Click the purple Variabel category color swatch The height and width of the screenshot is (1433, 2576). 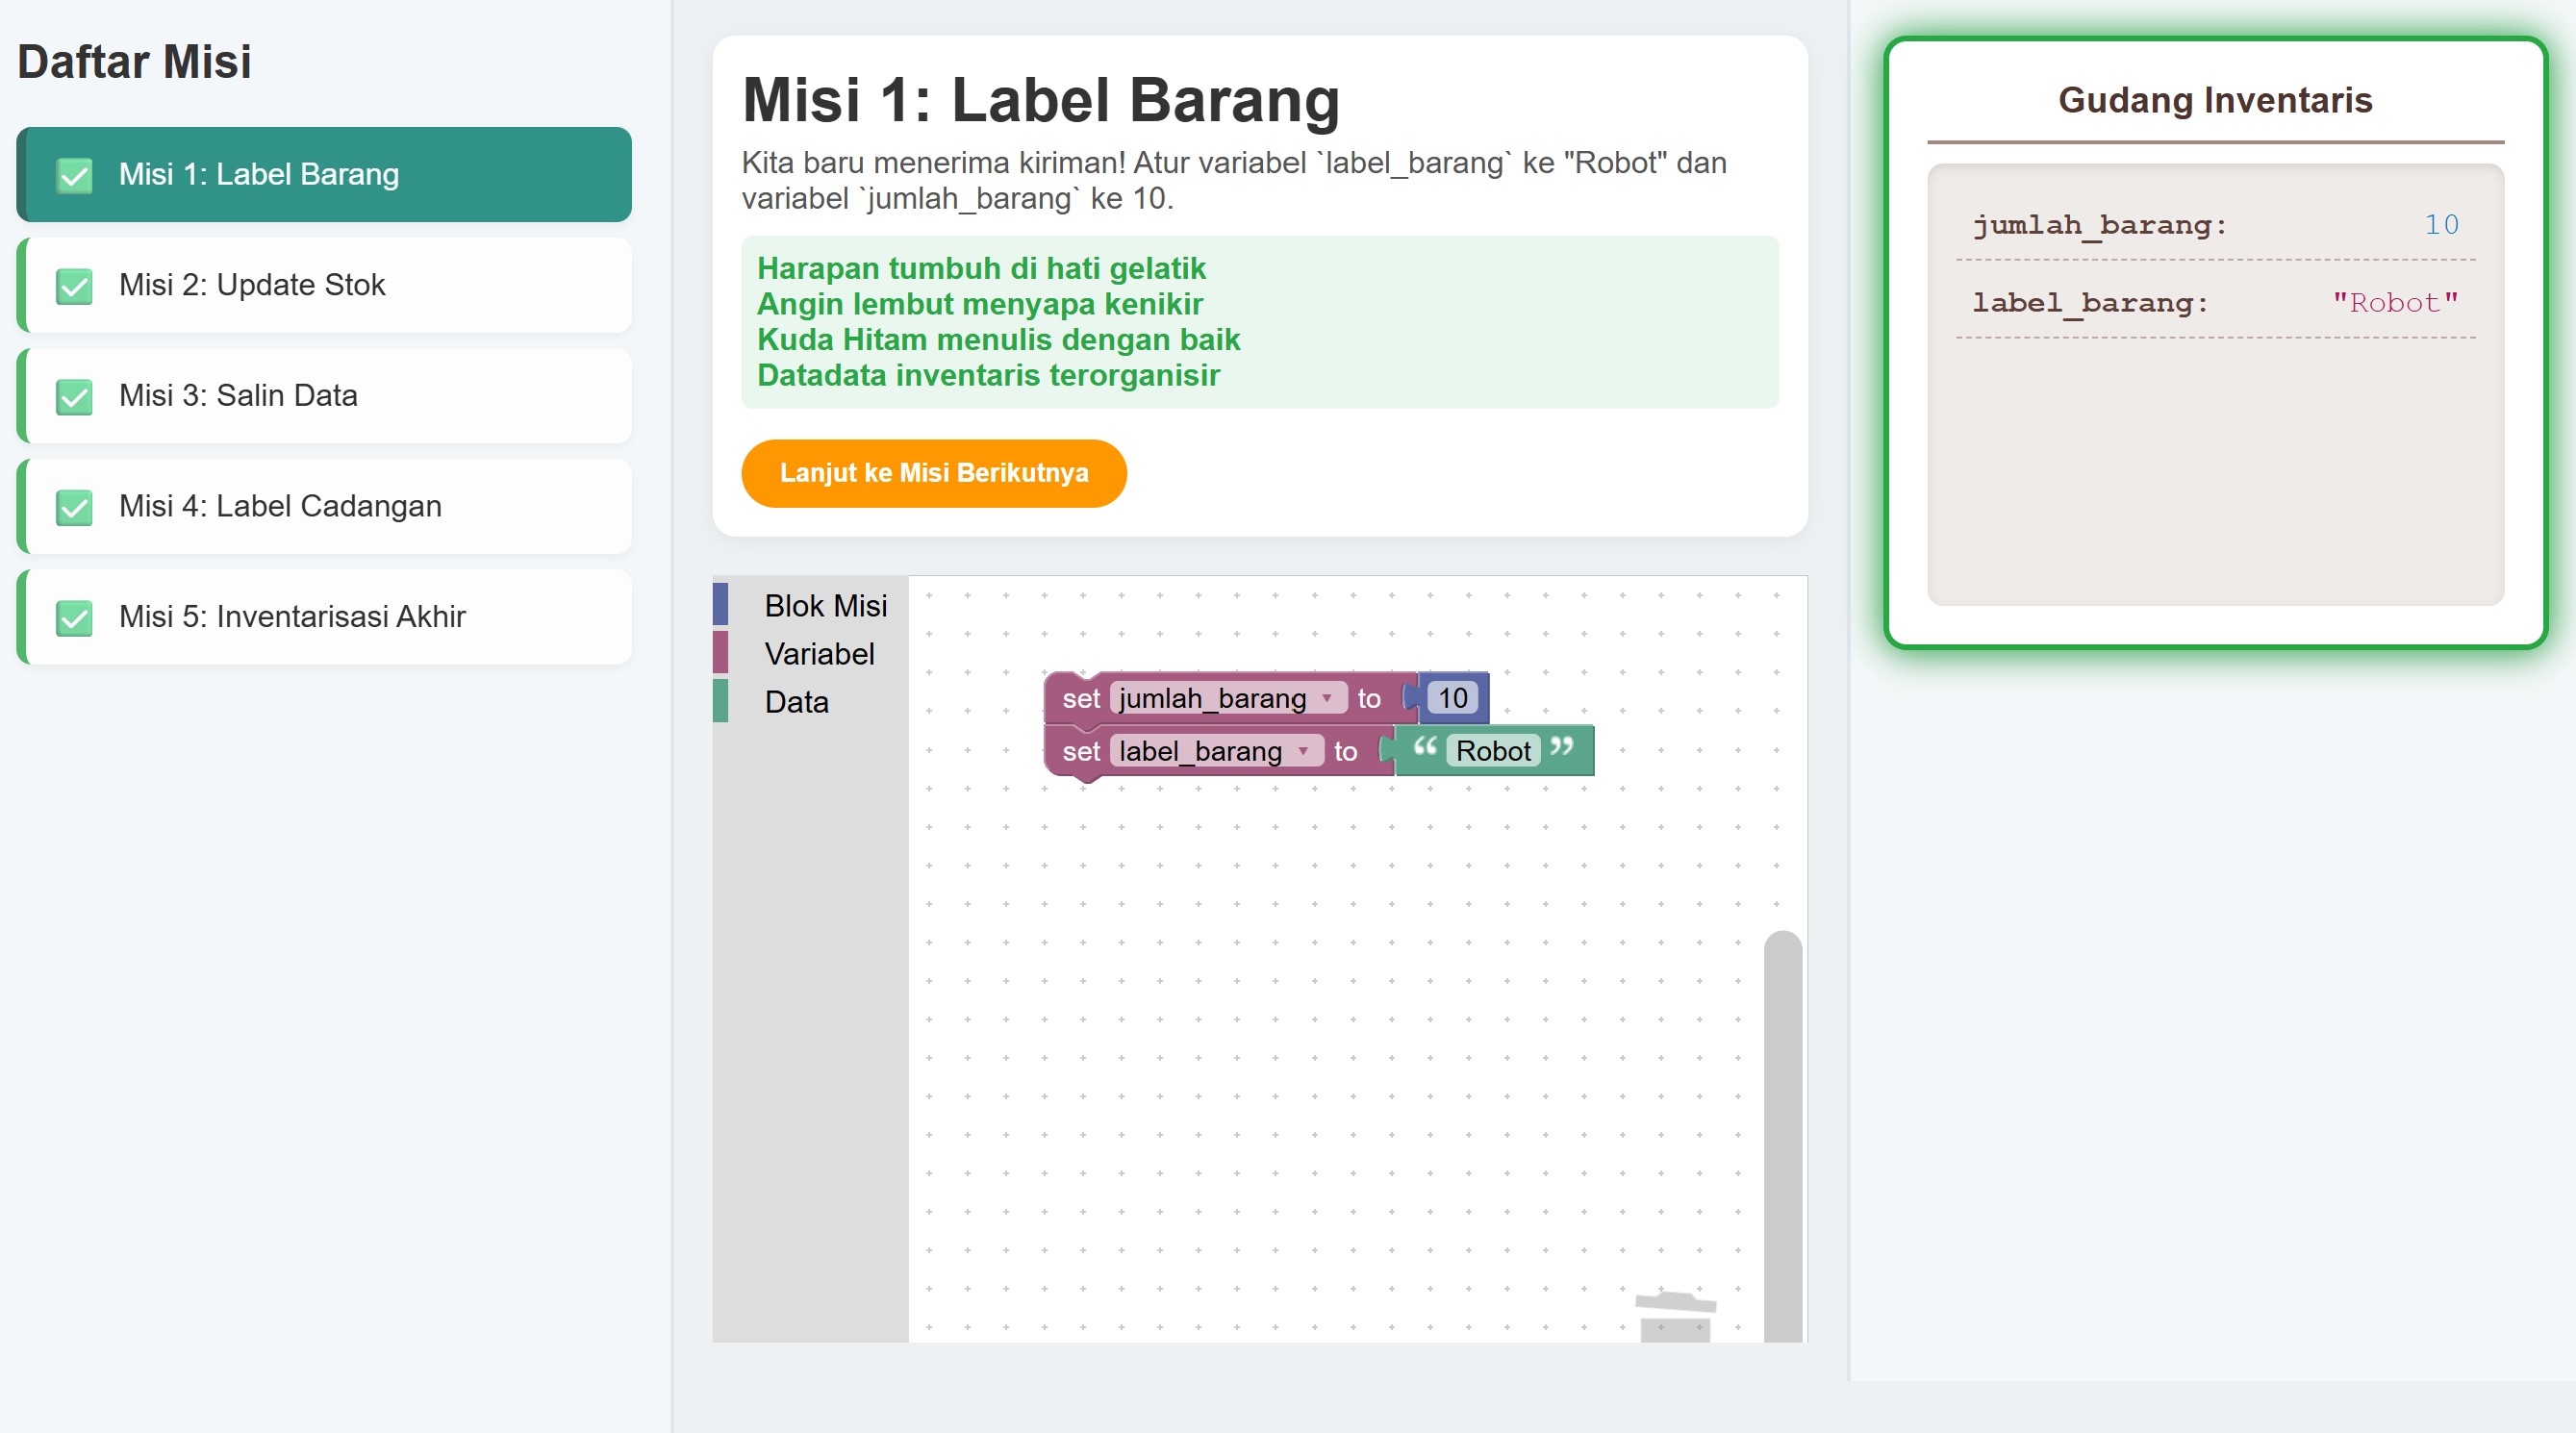720,652
